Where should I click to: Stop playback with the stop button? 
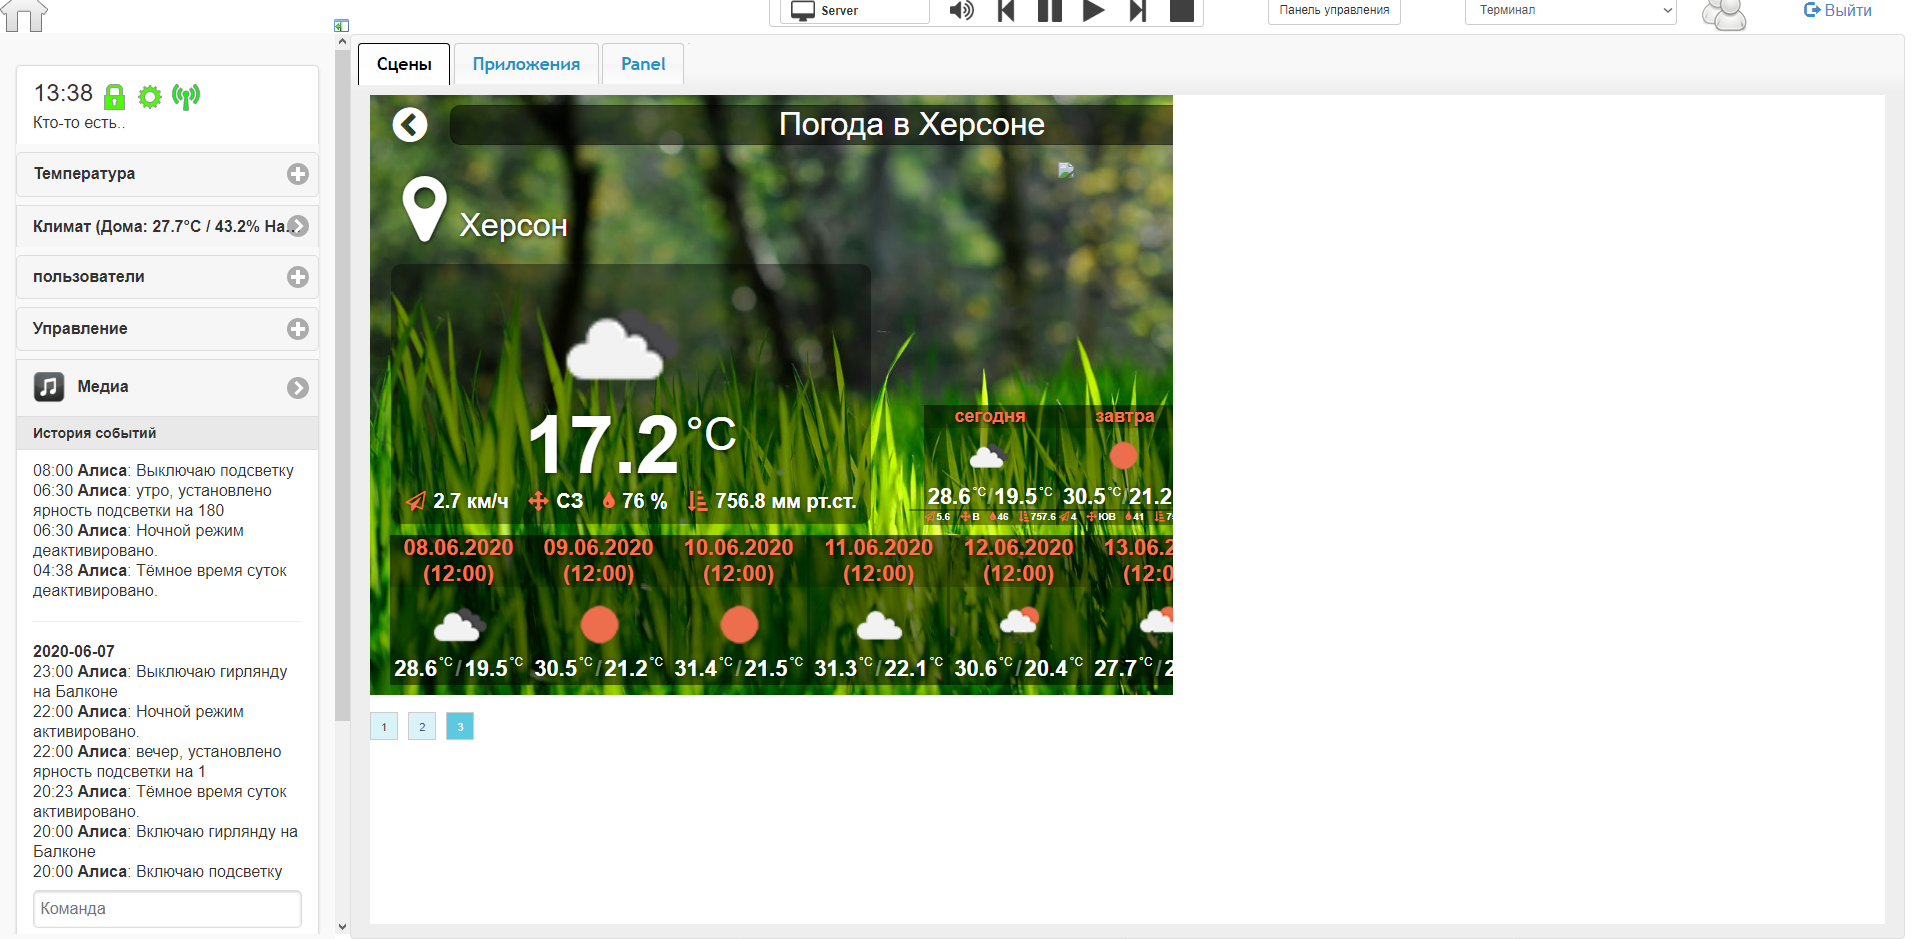point(1182,11)
